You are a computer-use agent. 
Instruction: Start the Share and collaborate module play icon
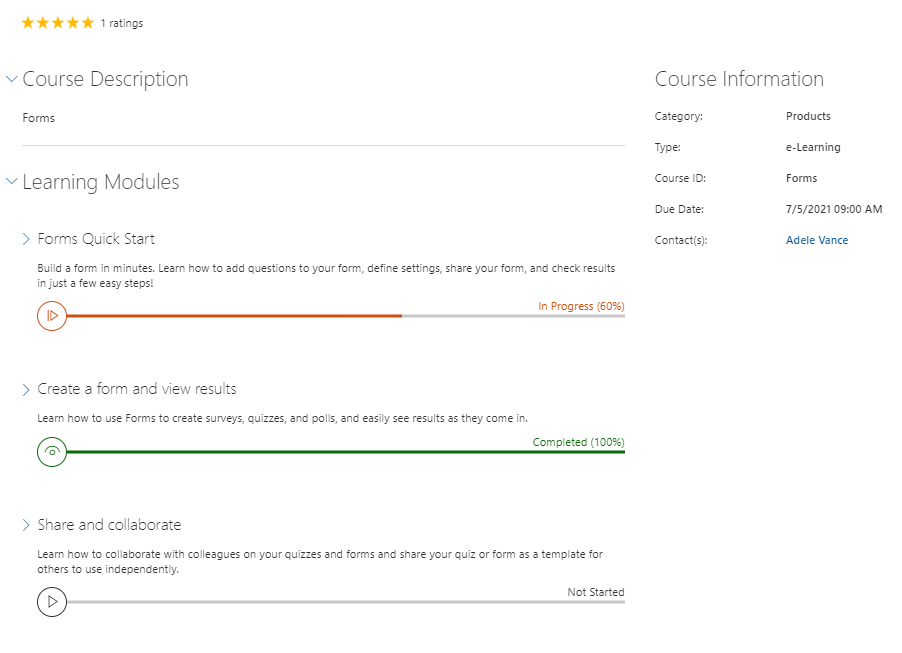pos(51,601)
